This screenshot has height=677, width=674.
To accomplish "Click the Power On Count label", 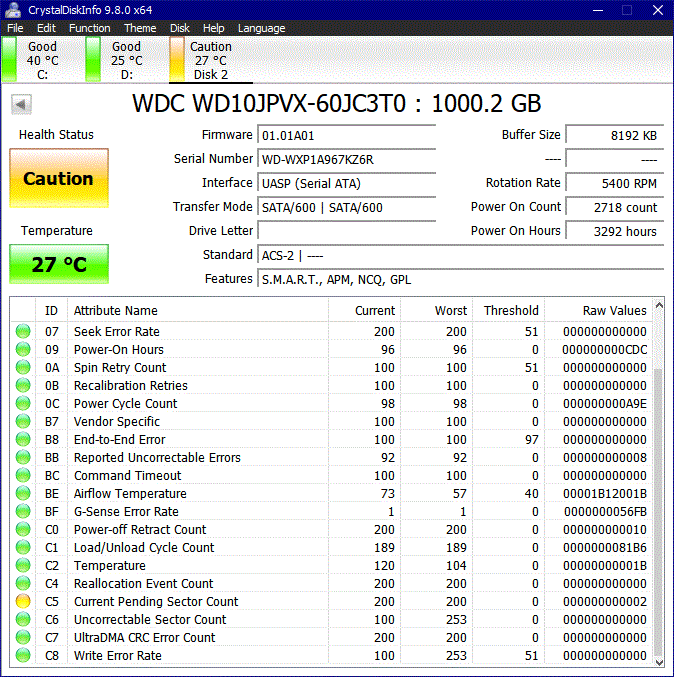I will point(516,207).
